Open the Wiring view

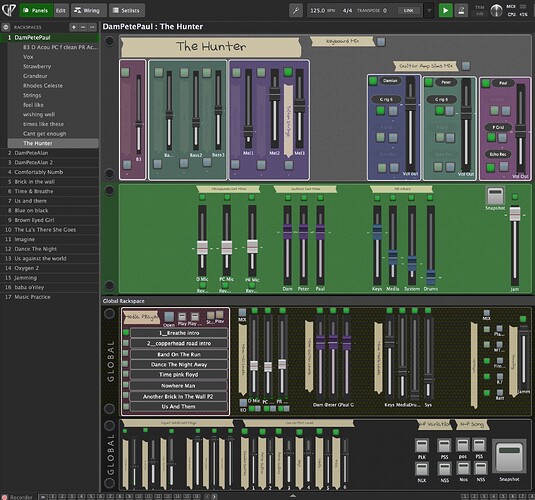(x=88, y=11)
